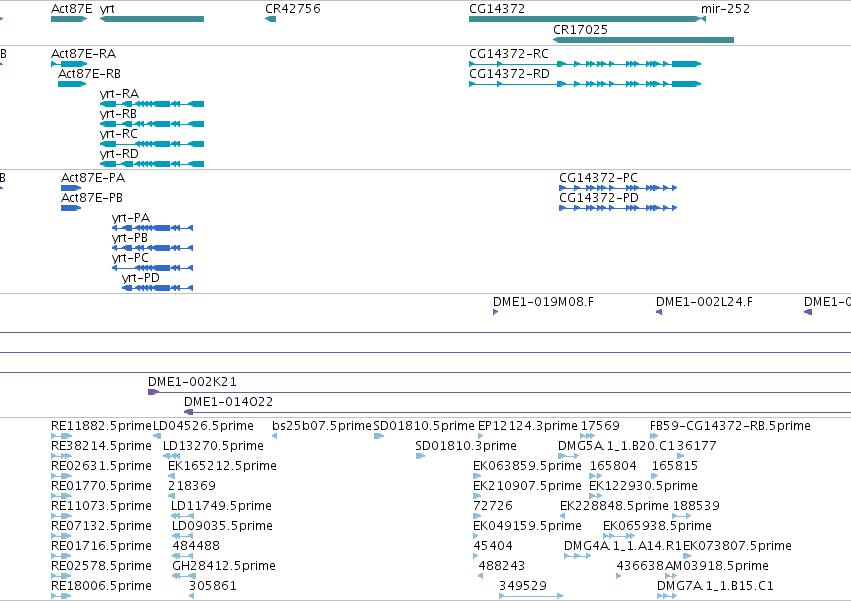Image resolution: width=851 pixels, height=601 pixels.
Task: Select the Act87E gene label
Action: click(x=72, y=9)
